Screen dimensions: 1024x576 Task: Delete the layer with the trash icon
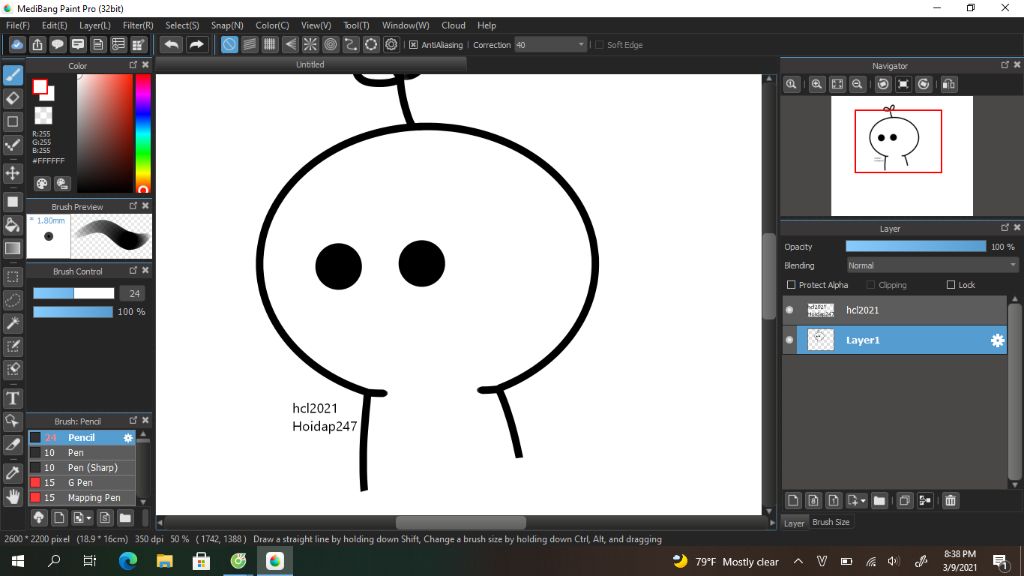950,501
